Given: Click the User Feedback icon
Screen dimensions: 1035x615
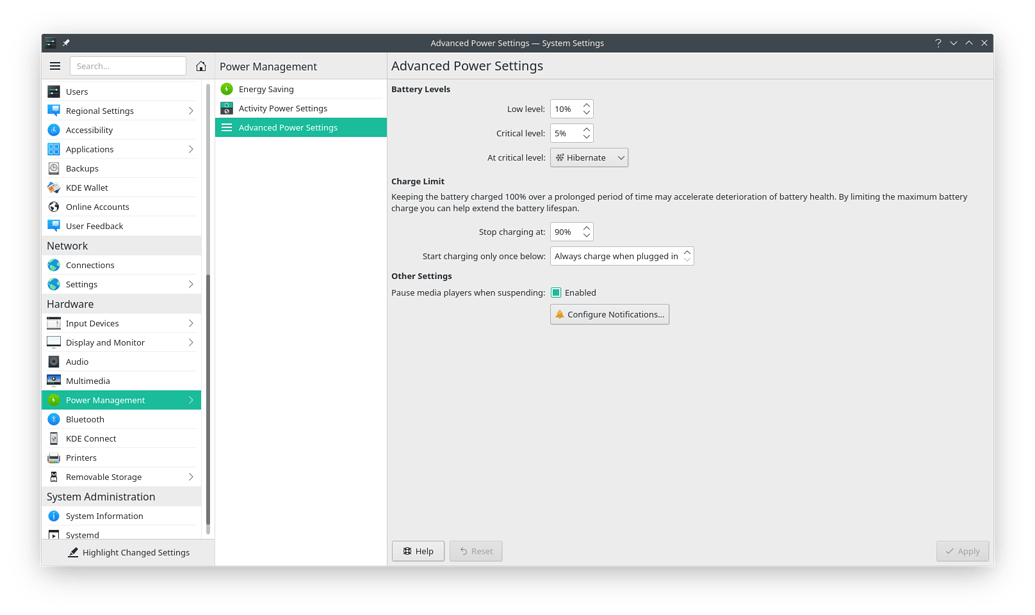Looking at the screenshot, I should tap(54, 226).
